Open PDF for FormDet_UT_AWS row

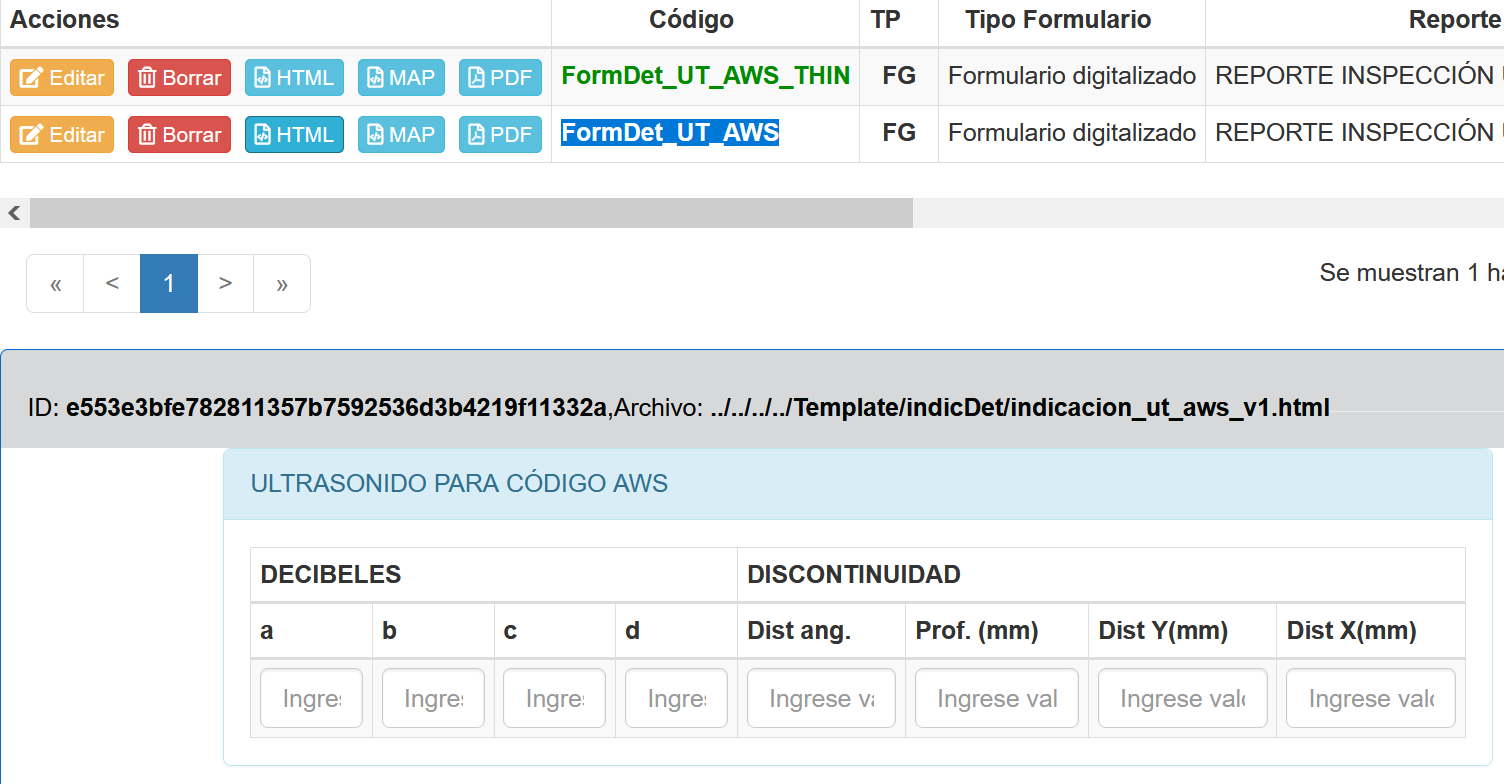[500, 134]
